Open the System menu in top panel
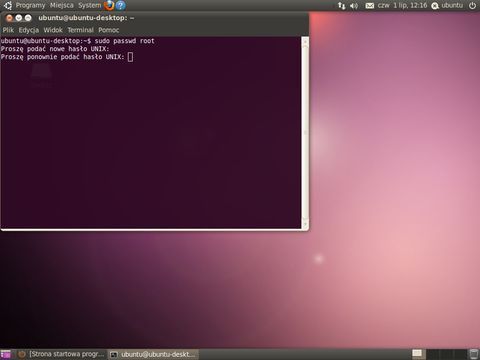This screenshot has width=480, height=360. (x=89, y=5)
